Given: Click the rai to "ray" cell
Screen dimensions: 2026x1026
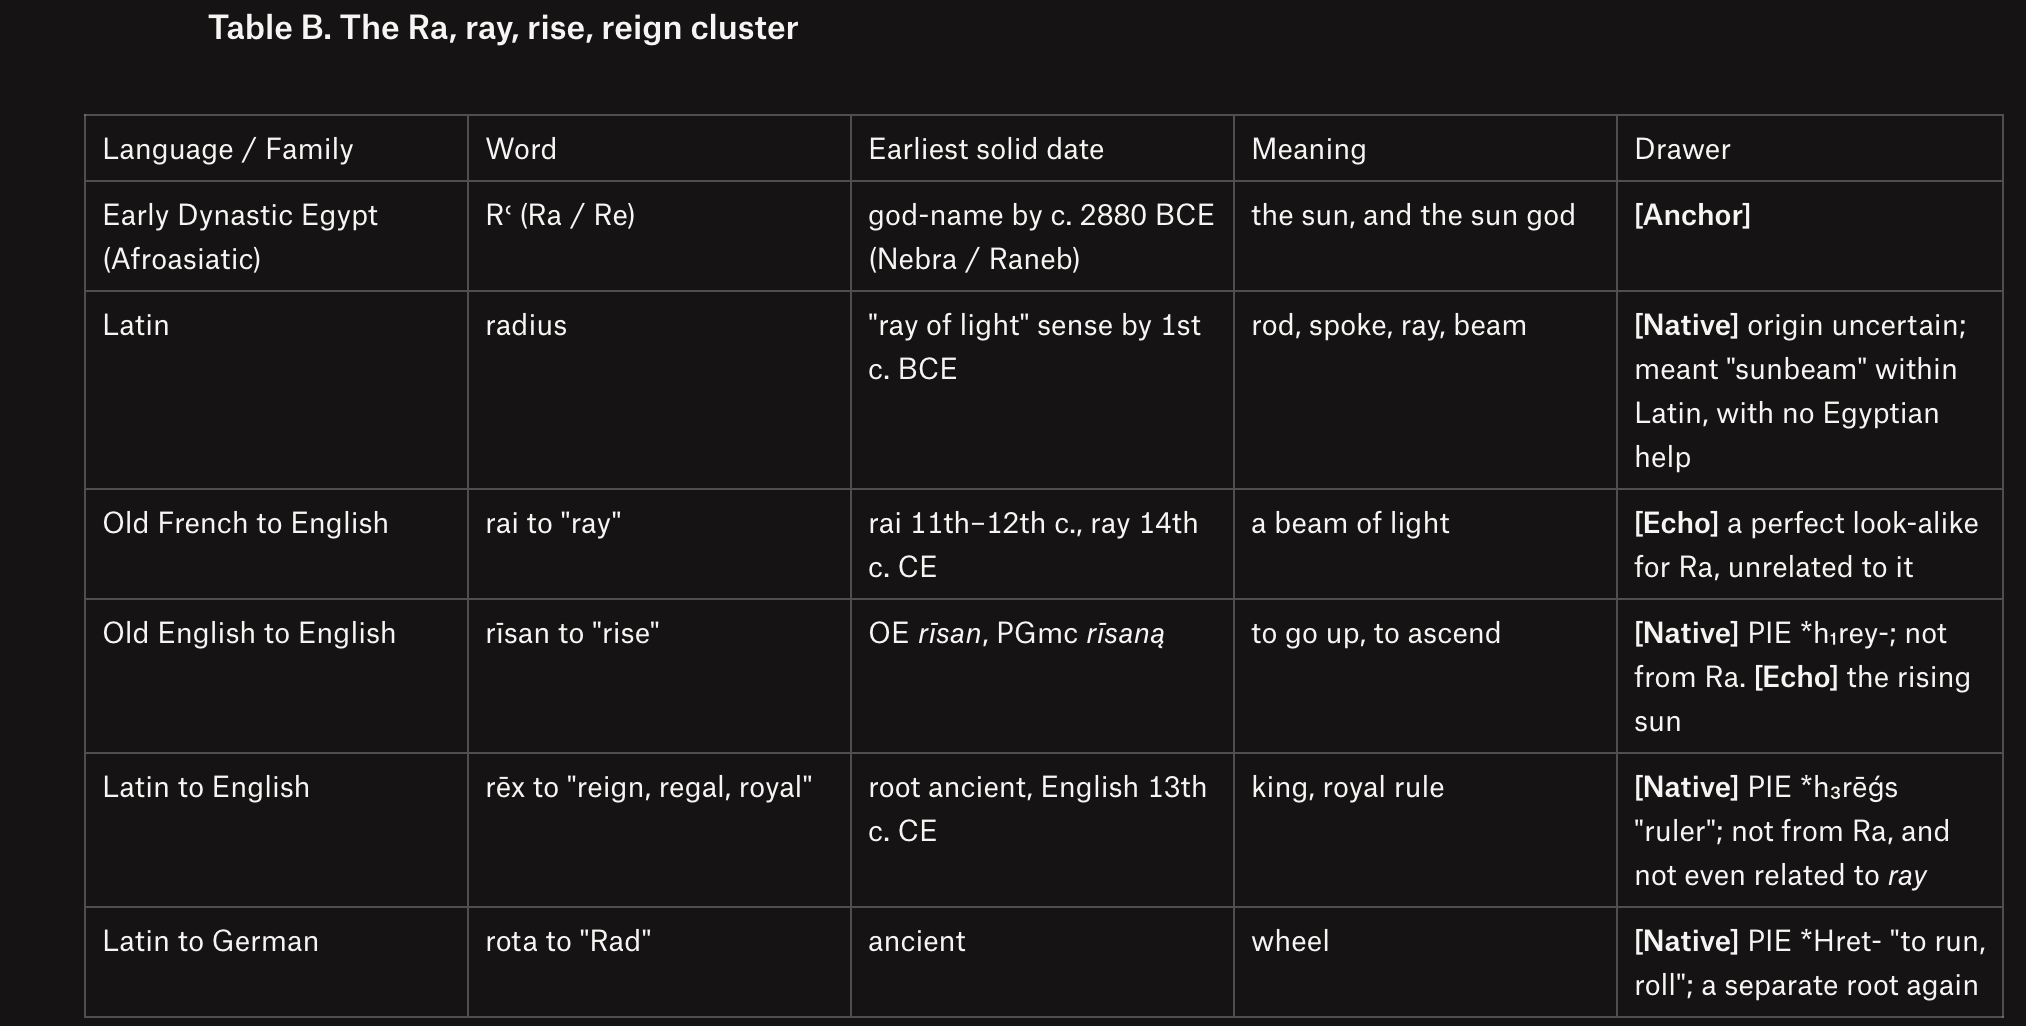Looking at the screenshot, I should click(x=660, y=545).
